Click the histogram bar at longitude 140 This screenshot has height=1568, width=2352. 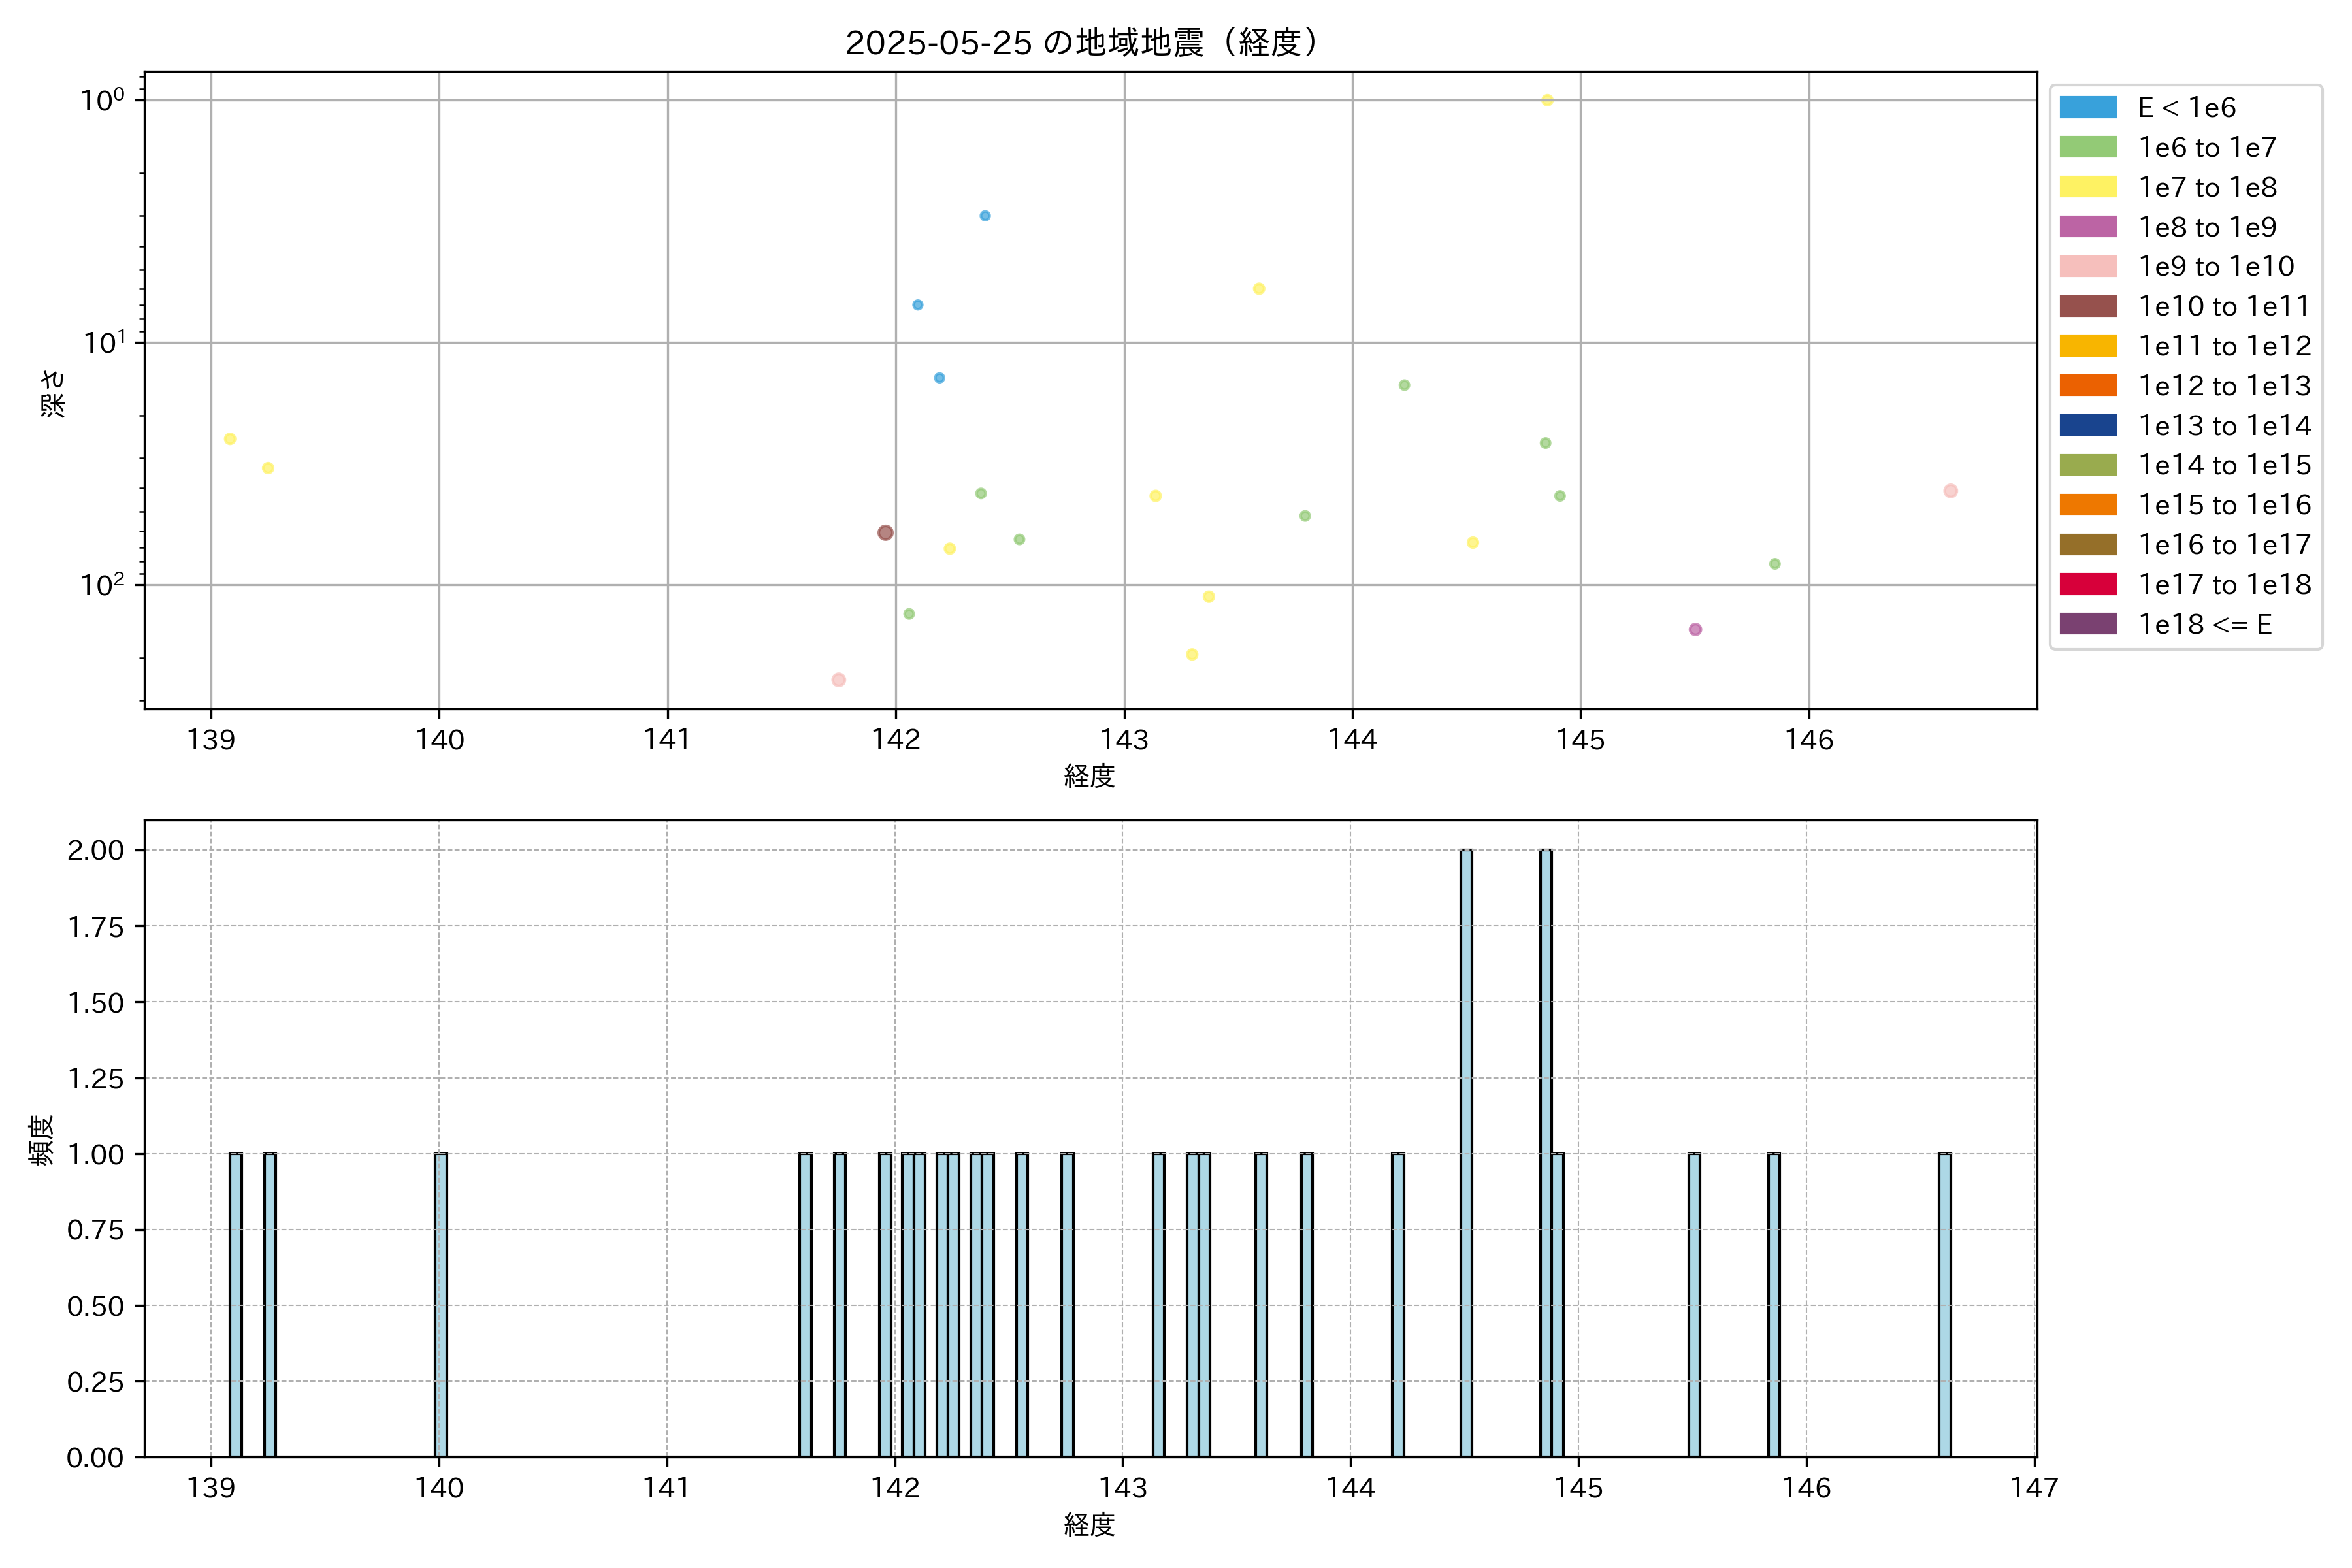tap(441, 1305)
